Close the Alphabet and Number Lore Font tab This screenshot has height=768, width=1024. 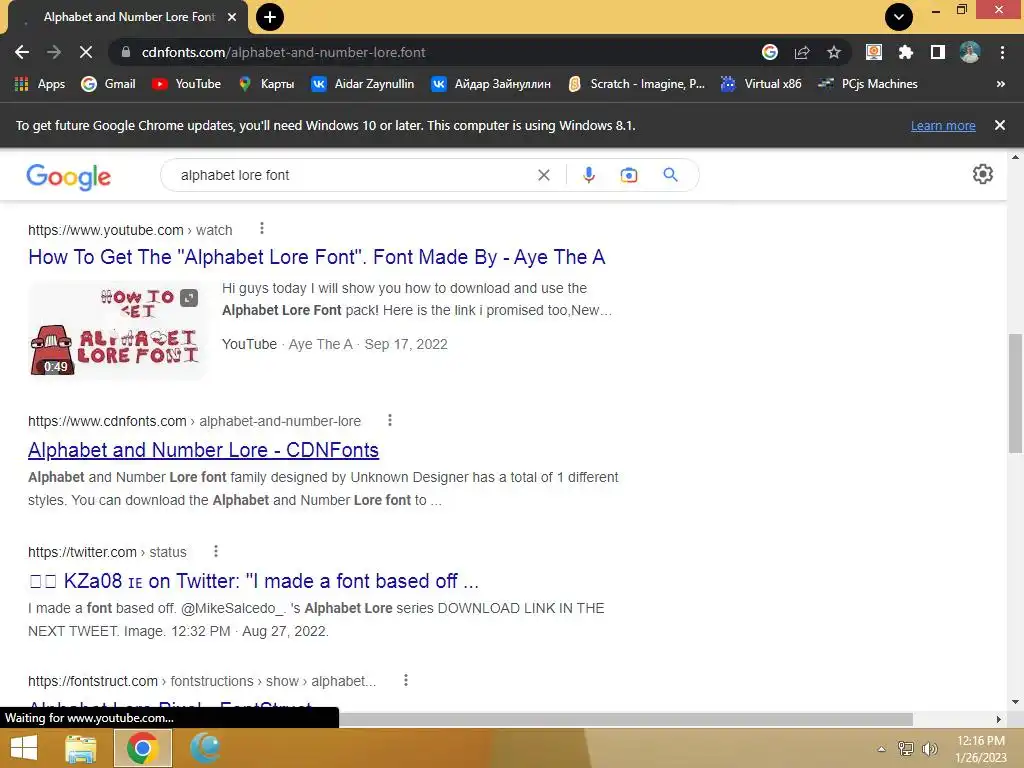[x=232, y=17]
